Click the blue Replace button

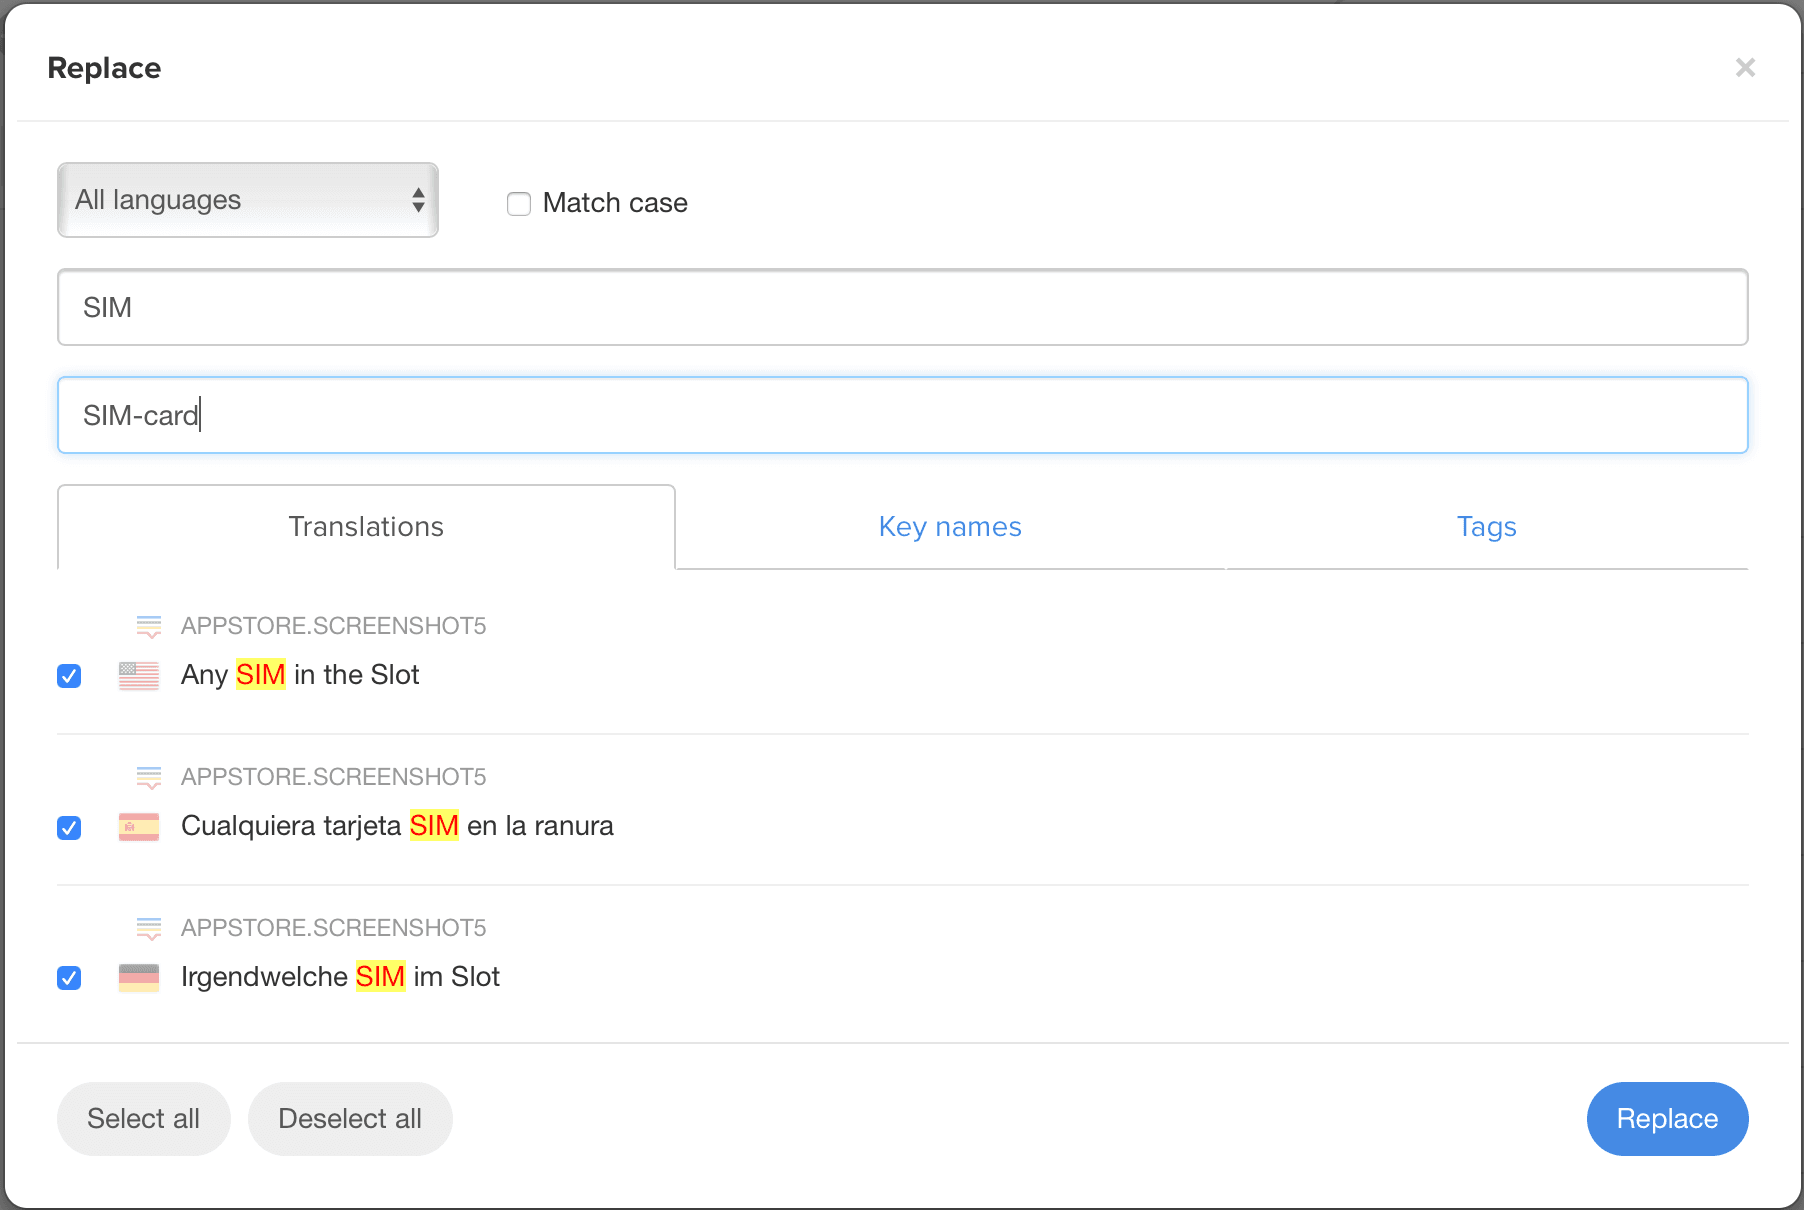pyautogui.click(x=1667, y=1119)
